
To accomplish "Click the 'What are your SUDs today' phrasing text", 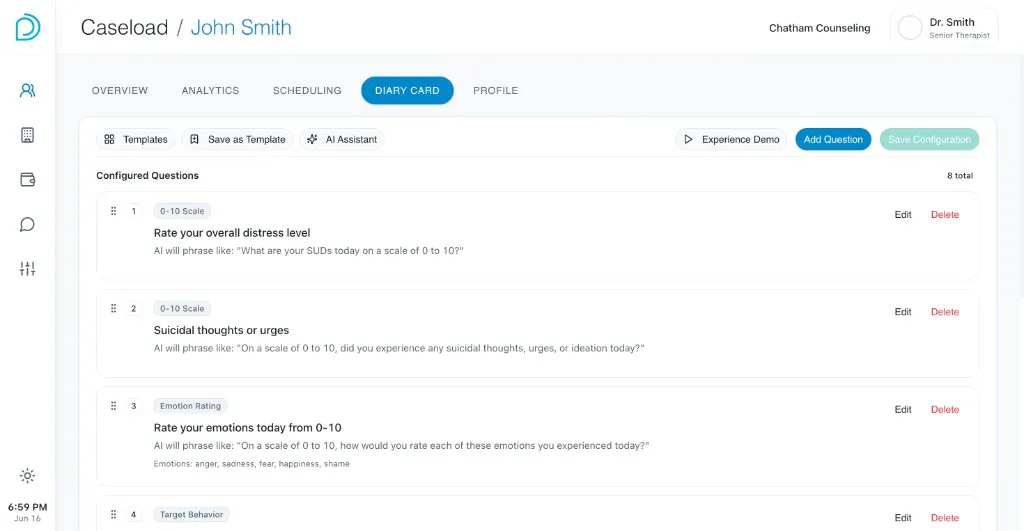I will tap(308, 251).
